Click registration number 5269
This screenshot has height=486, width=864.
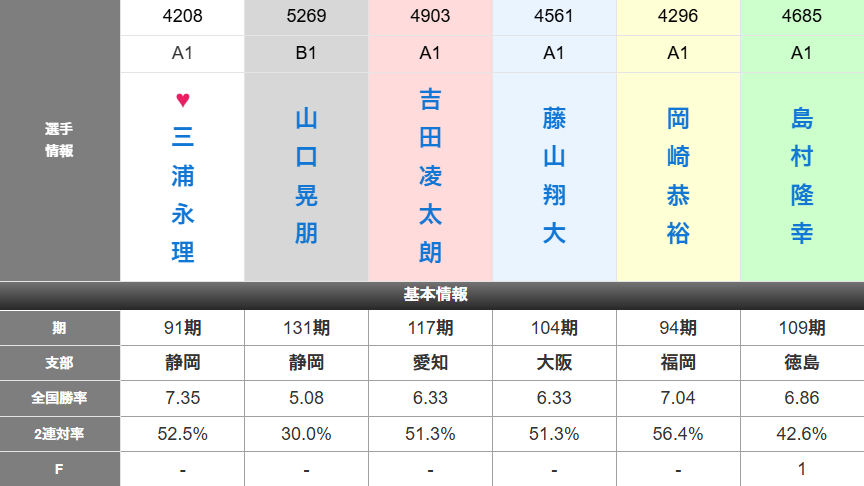click(306, 16)
